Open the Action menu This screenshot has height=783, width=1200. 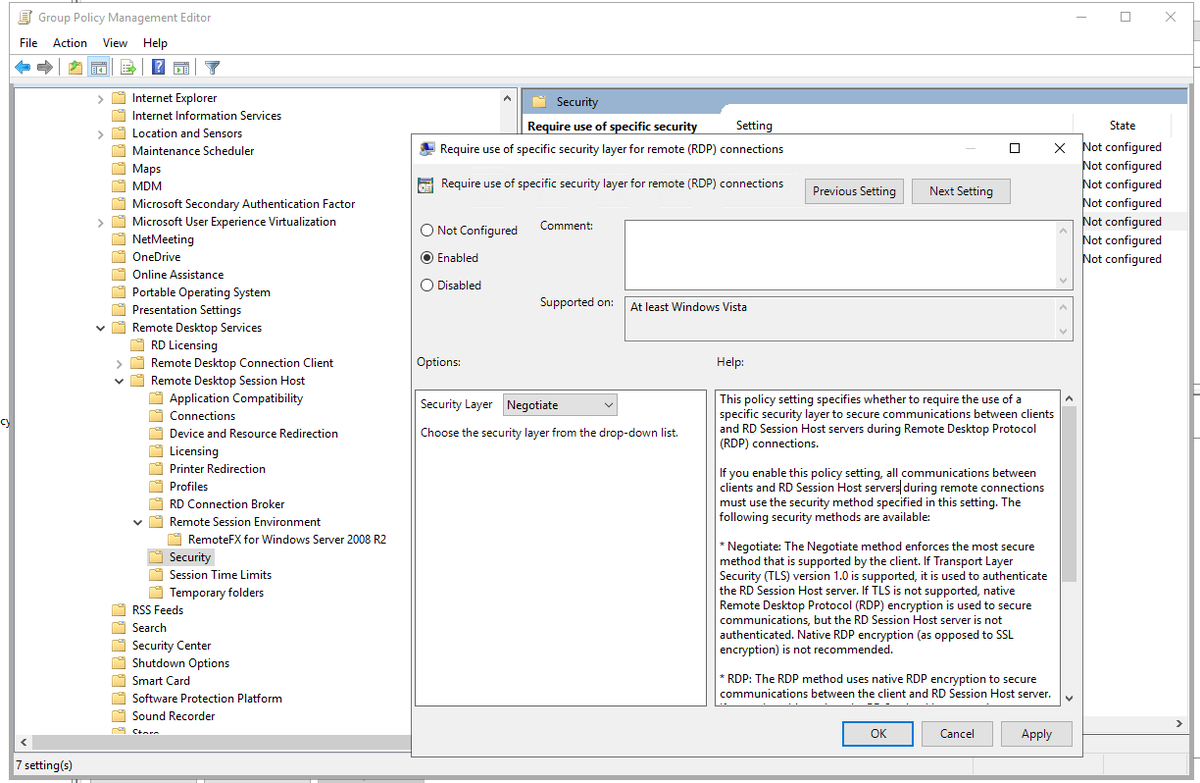click(x=70, y=43)
